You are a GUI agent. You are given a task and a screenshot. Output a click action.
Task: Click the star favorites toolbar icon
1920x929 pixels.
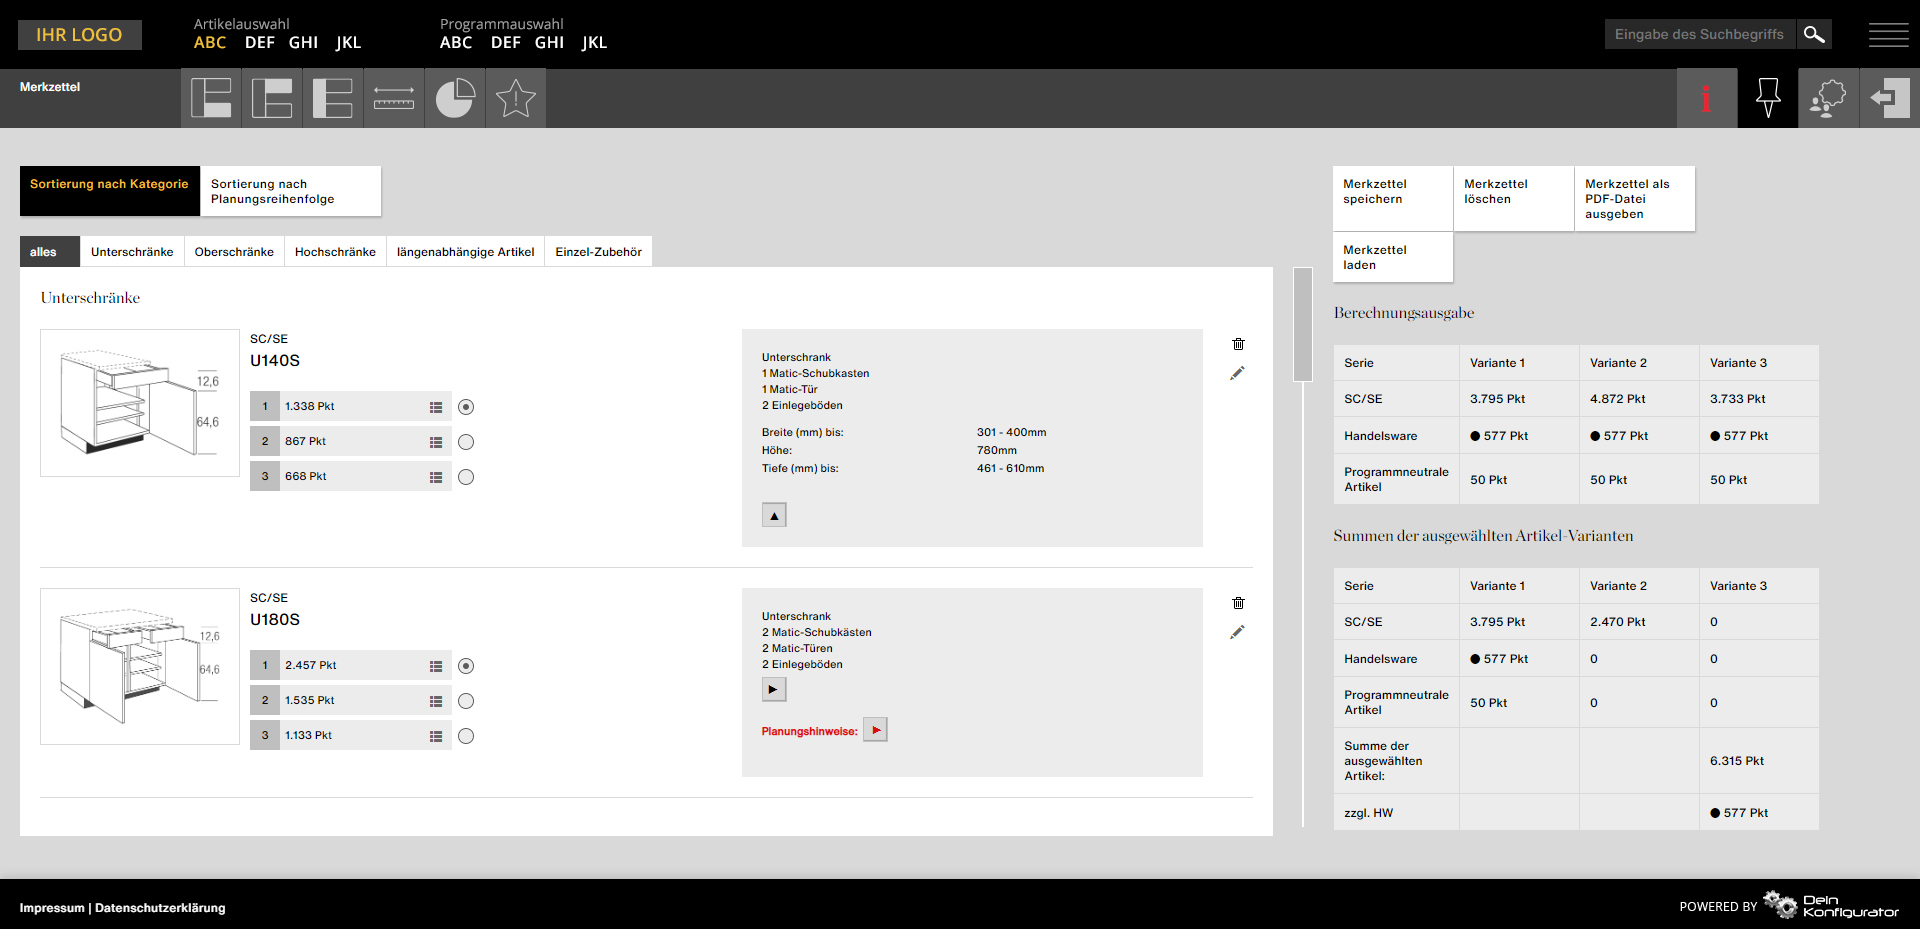(x=516, y=98)
